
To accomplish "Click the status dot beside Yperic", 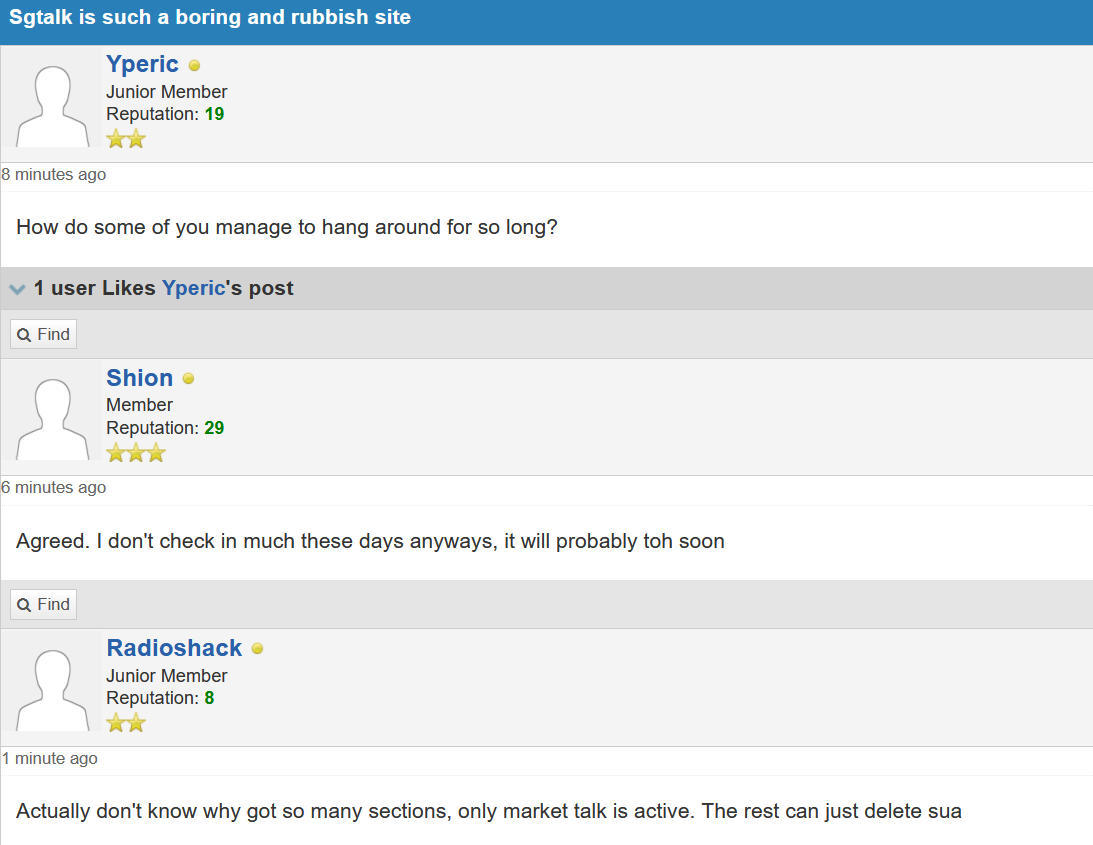I will point(194,66).
